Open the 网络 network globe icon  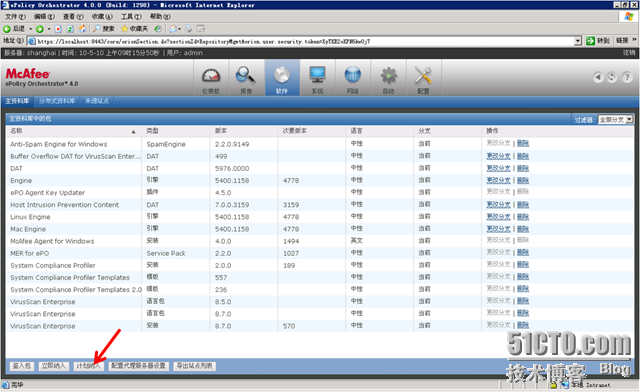click(353, 76)
